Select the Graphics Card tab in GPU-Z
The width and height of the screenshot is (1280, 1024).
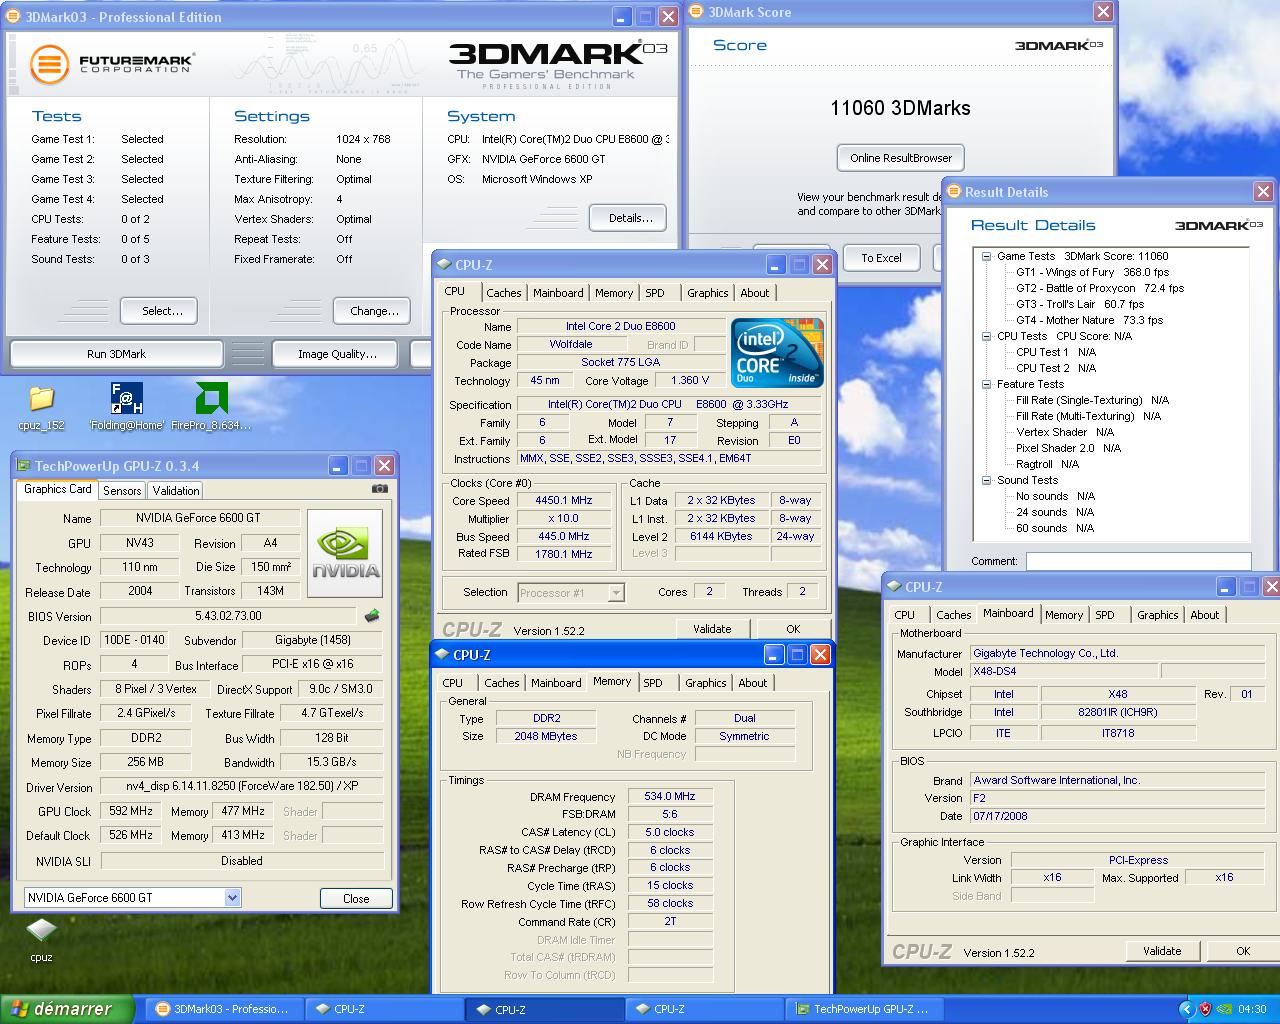point(57,489)
